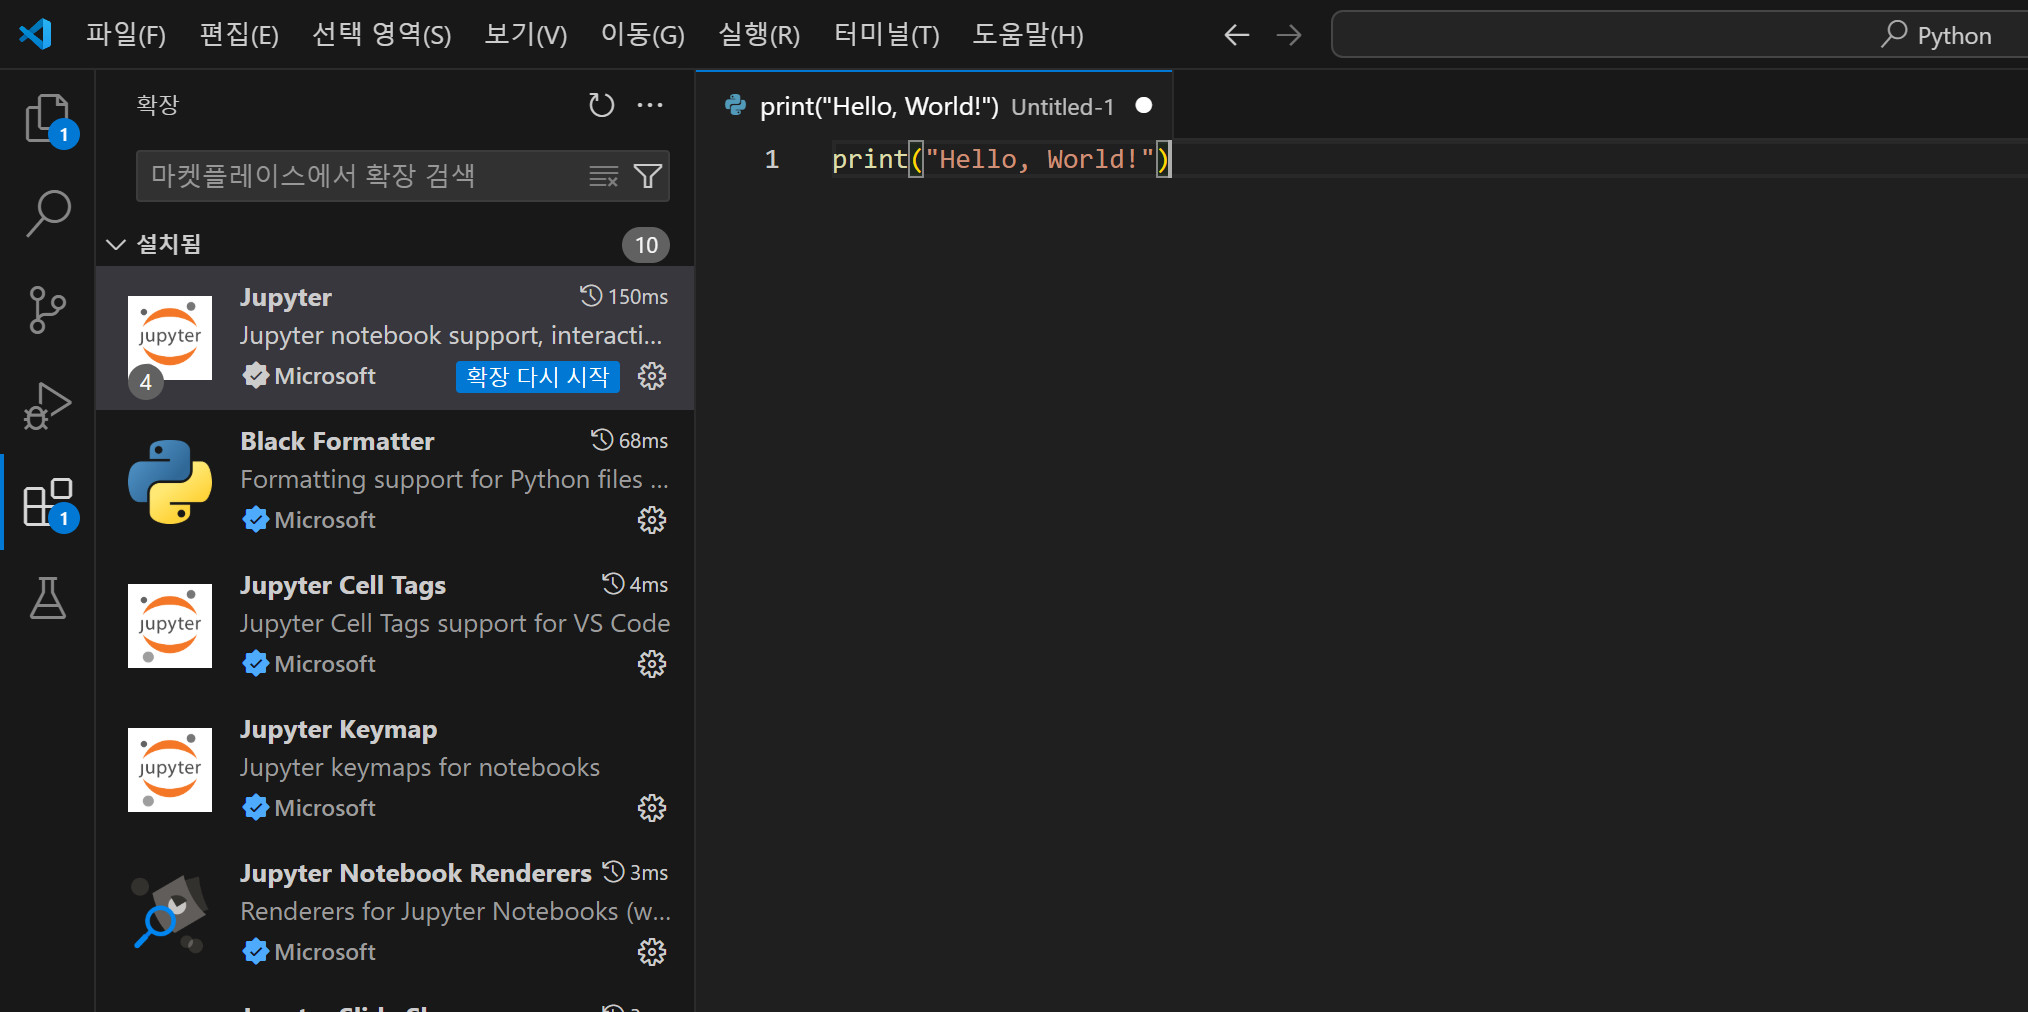2028x1012 pixels.
Task: Click the marketplace extension search field
Action: [x=360, y=176]
